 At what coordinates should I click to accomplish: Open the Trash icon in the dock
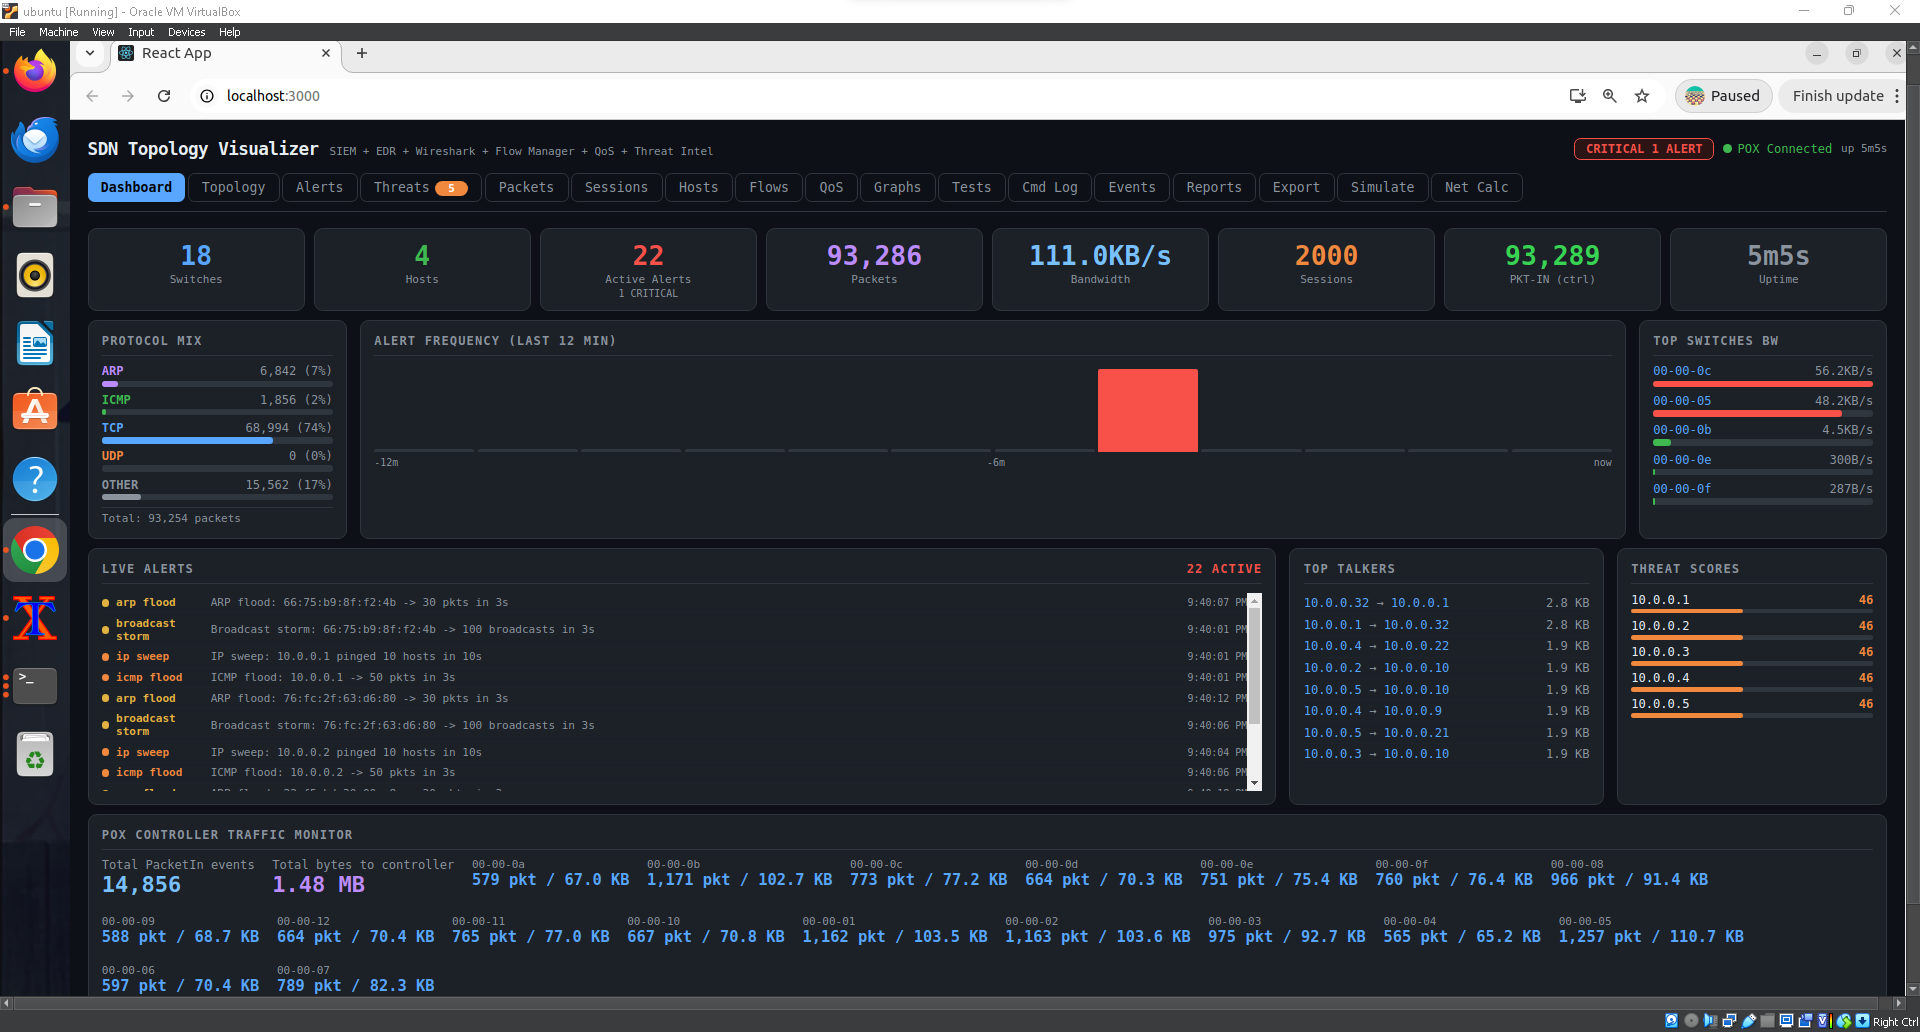(35, 755)
